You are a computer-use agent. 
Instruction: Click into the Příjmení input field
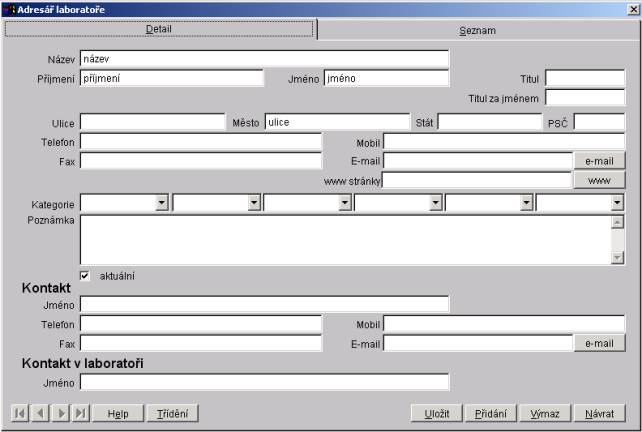tap(170, 78)
